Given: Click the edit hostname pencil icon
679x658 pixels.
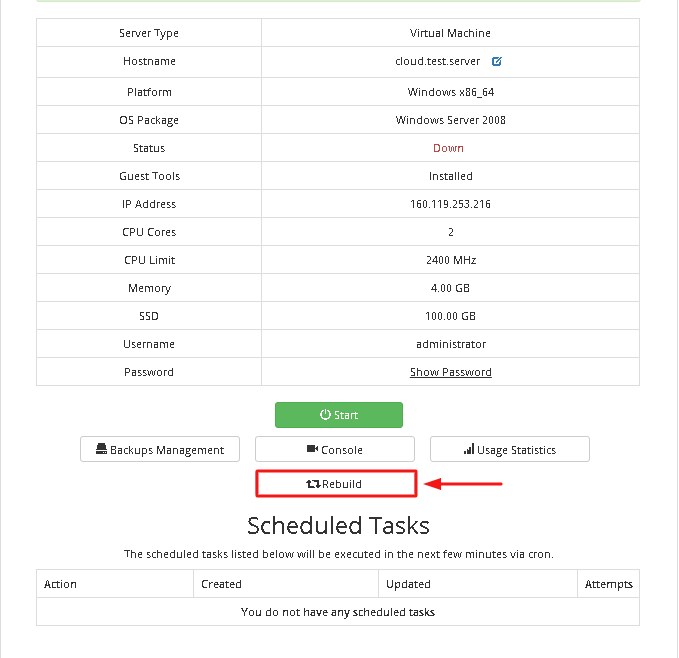Looking at the screenshot, I should click(497, 61).
